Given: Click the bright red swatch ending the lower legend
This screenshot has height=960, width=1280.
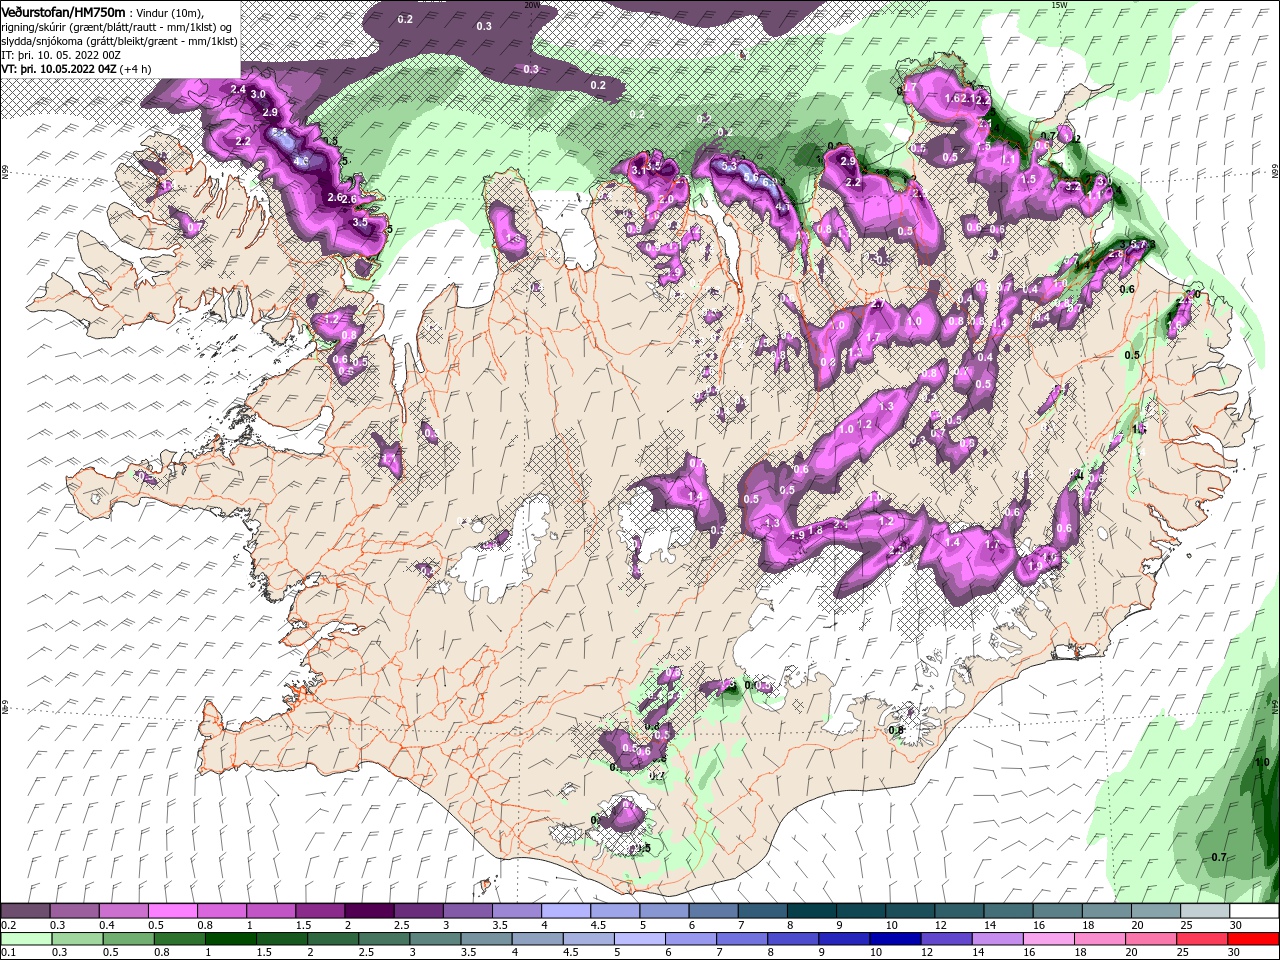Looking at the screenshot, I should (1254, 939).
